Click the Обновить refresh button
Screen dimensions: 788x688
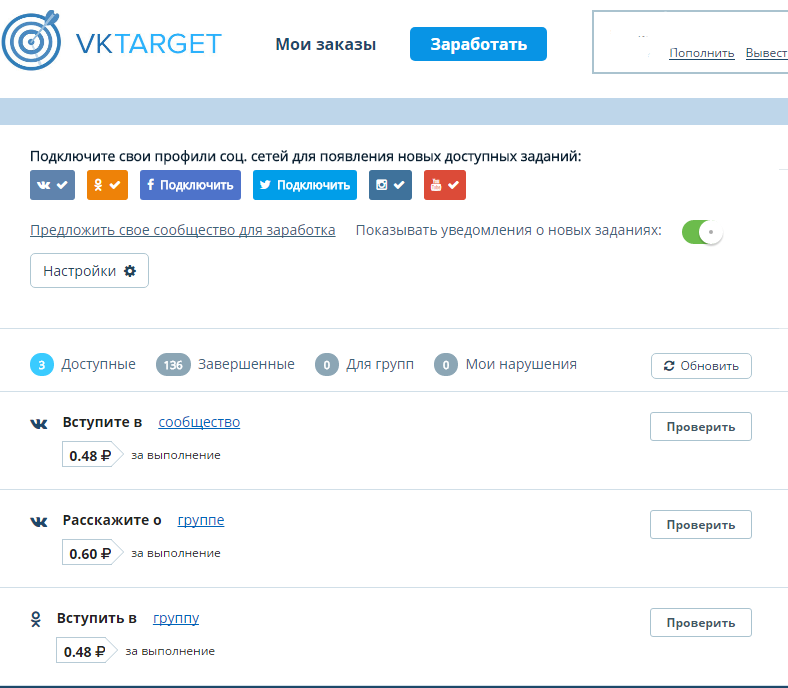(702, 366)
